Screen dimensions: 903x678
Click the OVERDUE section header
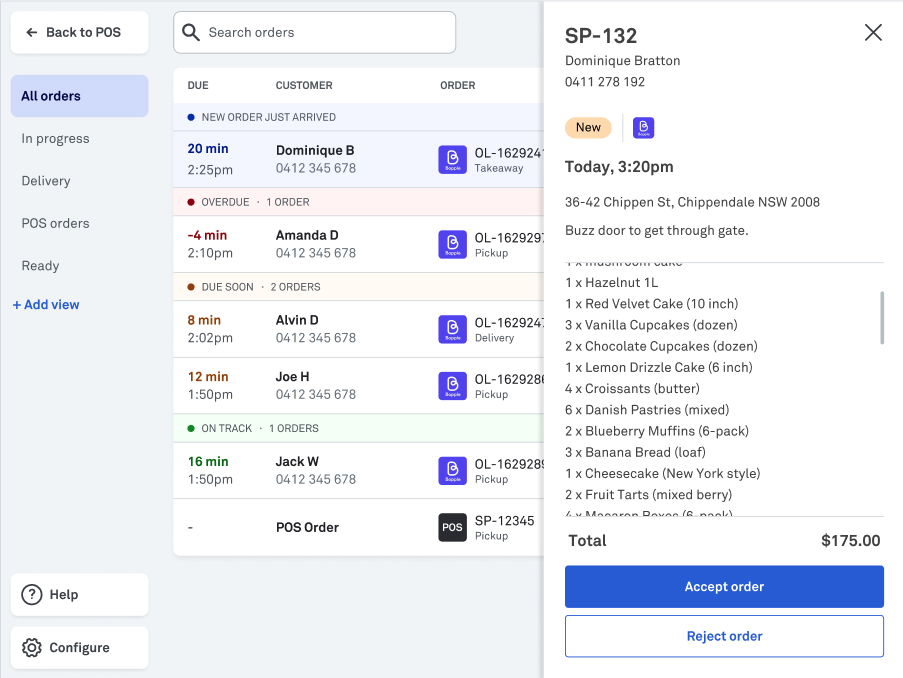point(359,202)
